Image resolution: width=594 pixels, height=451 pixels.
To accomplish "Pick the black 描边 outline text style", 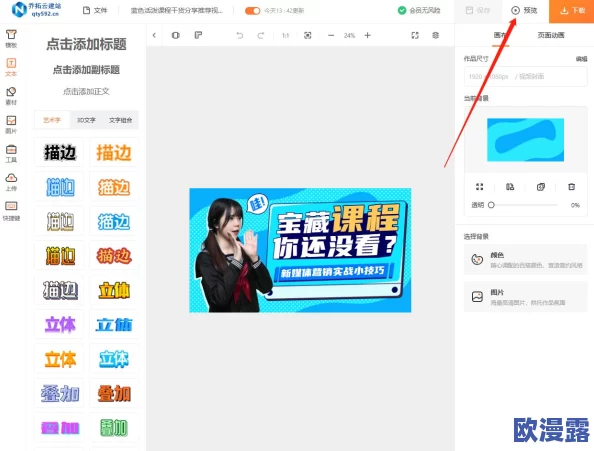I will click(x=59, y=153).
